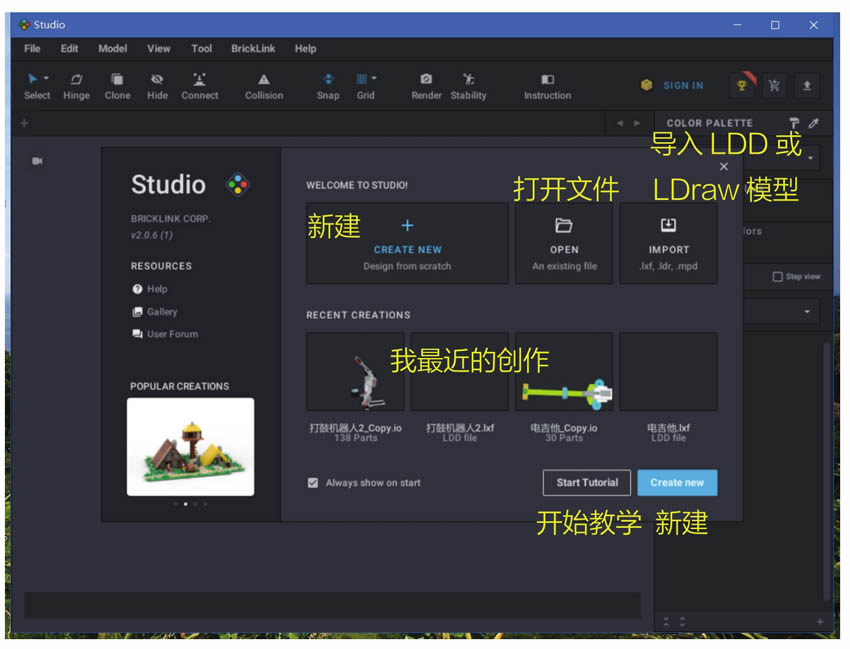This screenshot has width=850, height=649.
Task: Pick the eyedropper tool in Color Palette
Action: click(x=814, y=123)
